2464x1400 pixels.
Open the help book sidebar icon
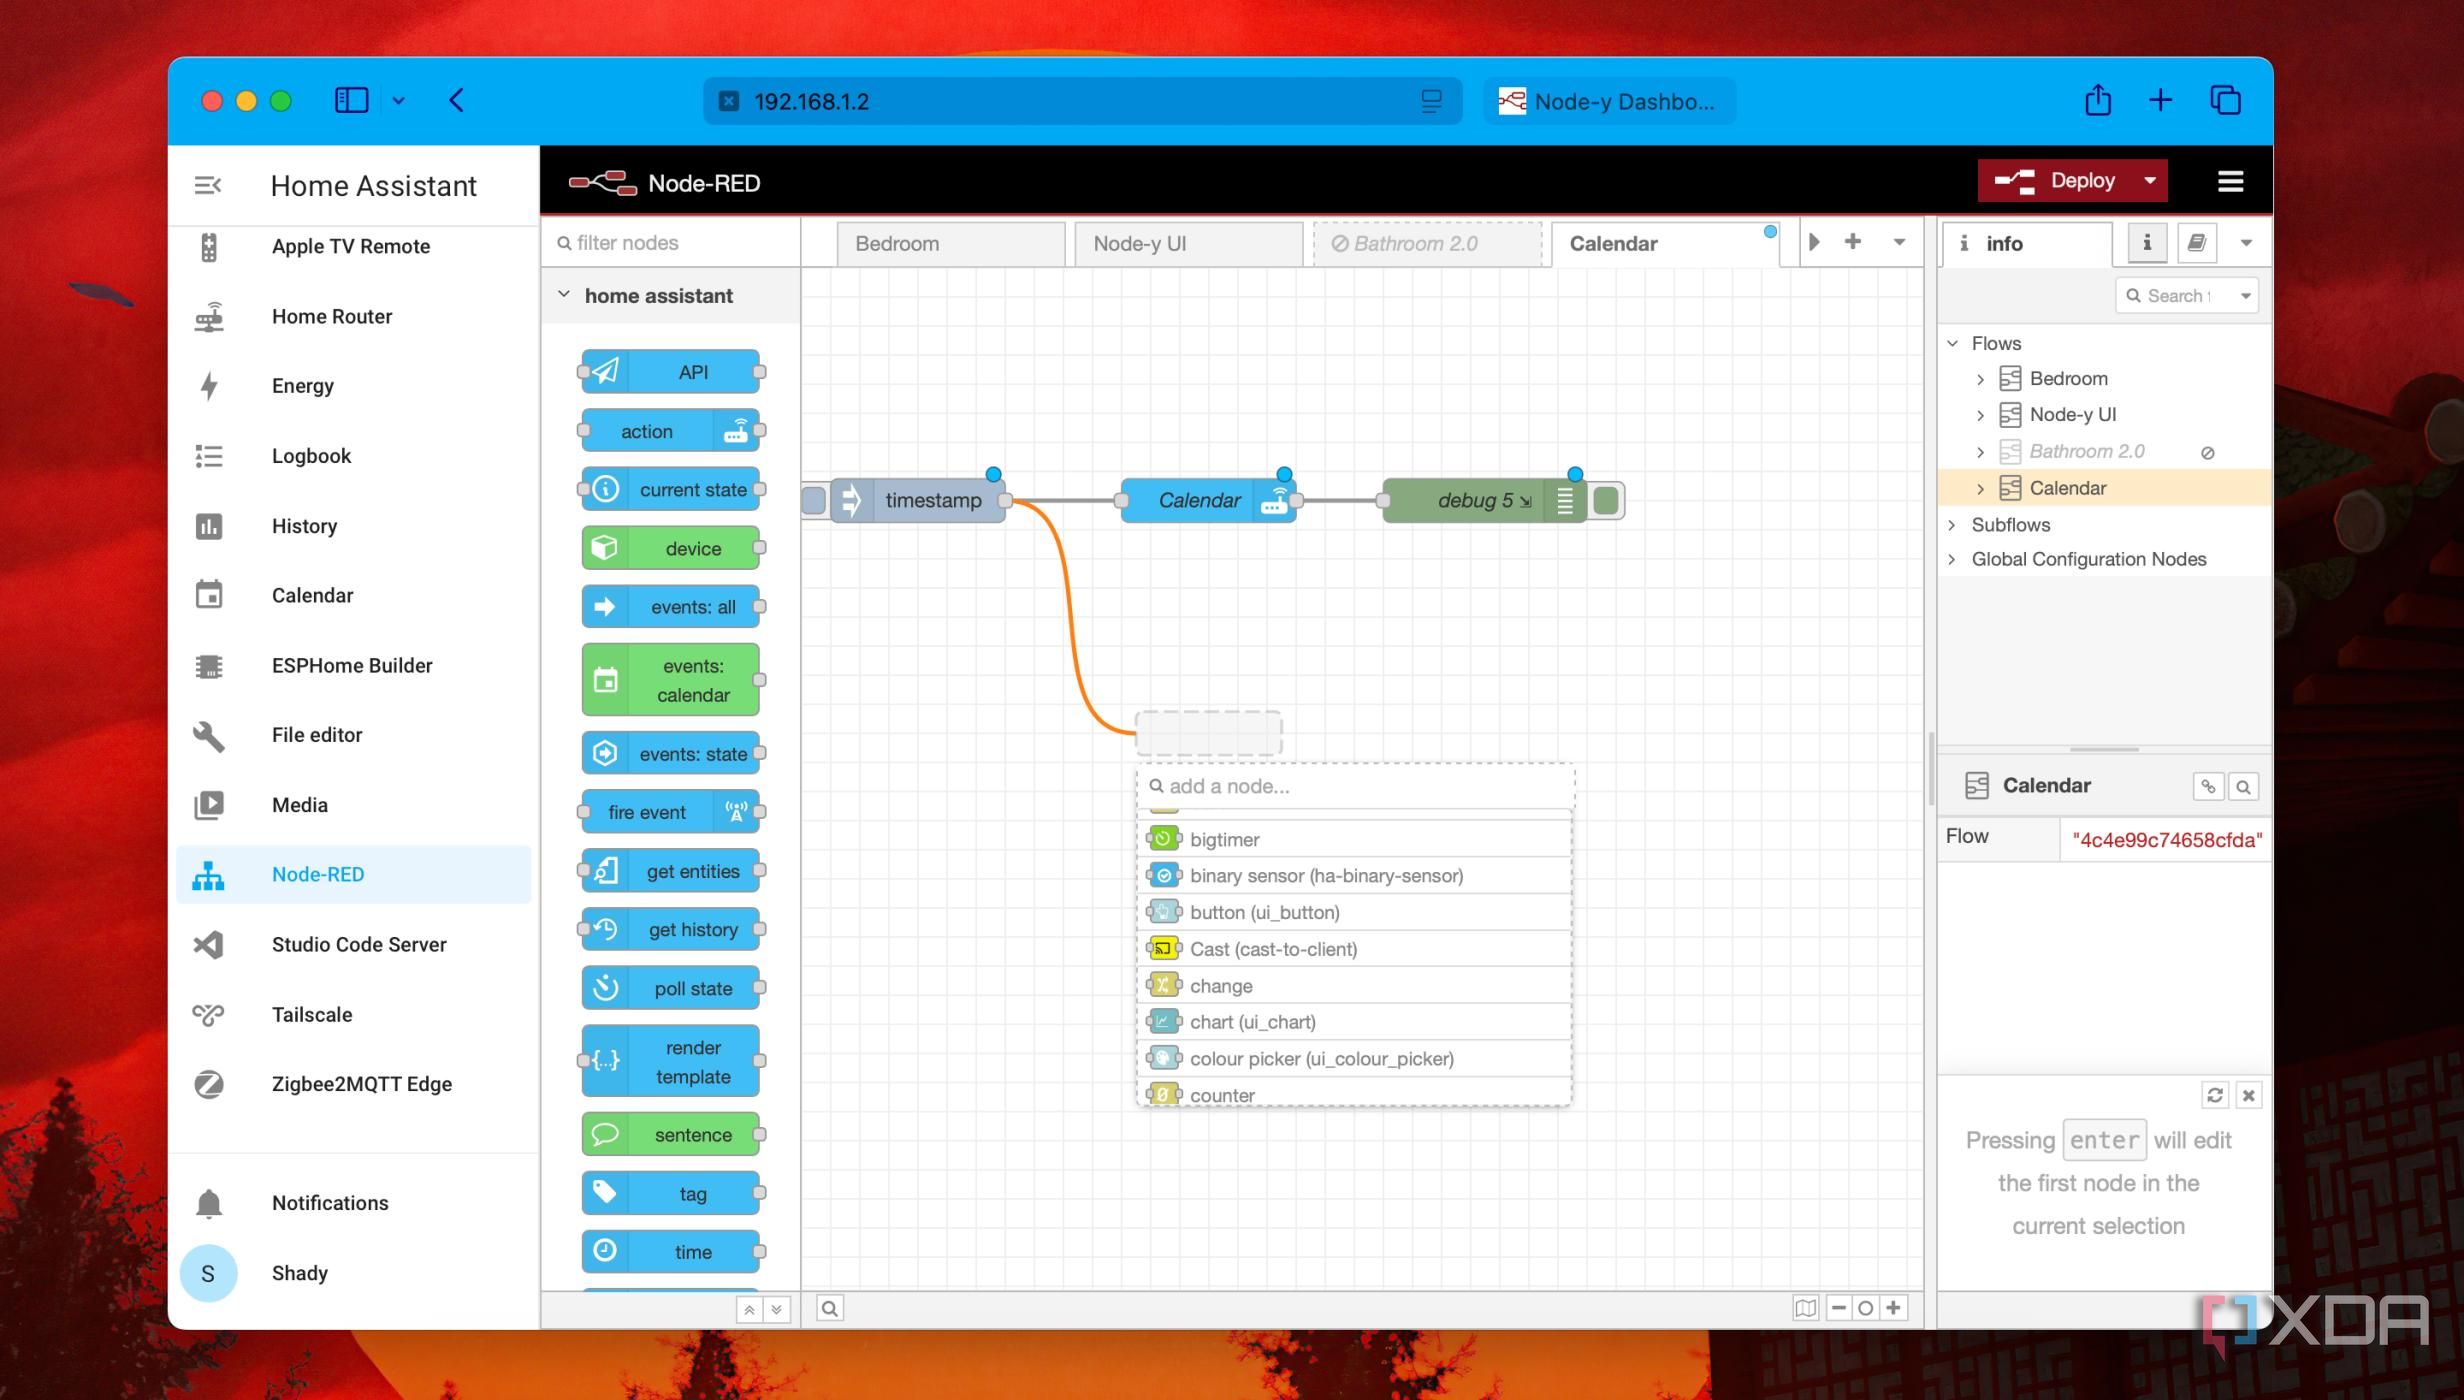point(2197,243)
